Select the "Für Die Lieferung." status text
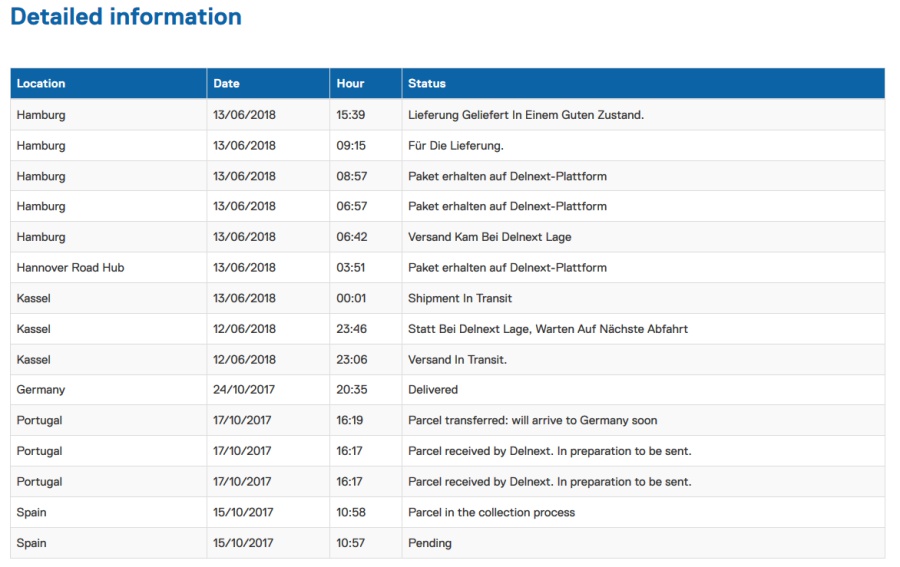Screen dimensions: 900x567 pyautogui.click(x=456, y=146)
